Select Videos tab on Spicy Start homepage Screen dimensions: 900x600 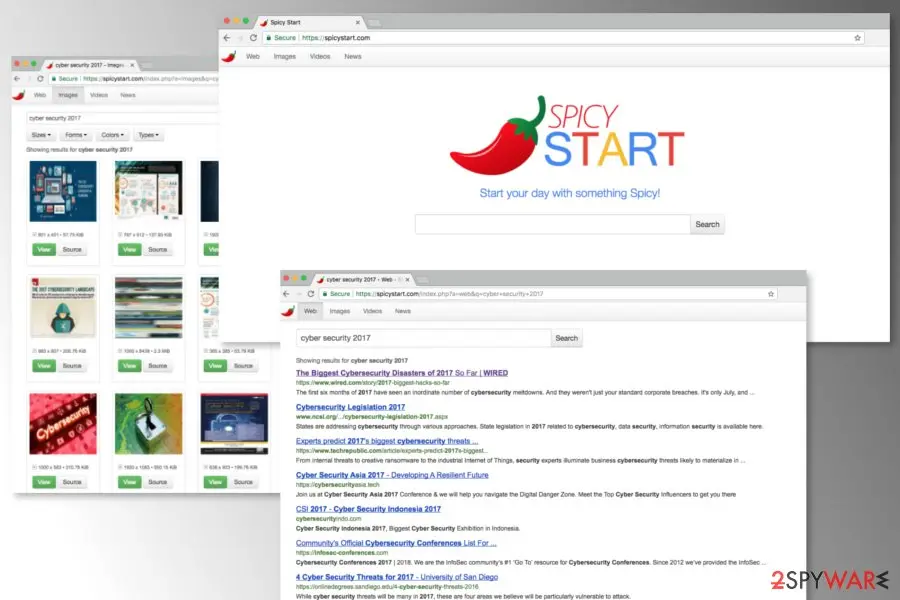pos(320,56)
